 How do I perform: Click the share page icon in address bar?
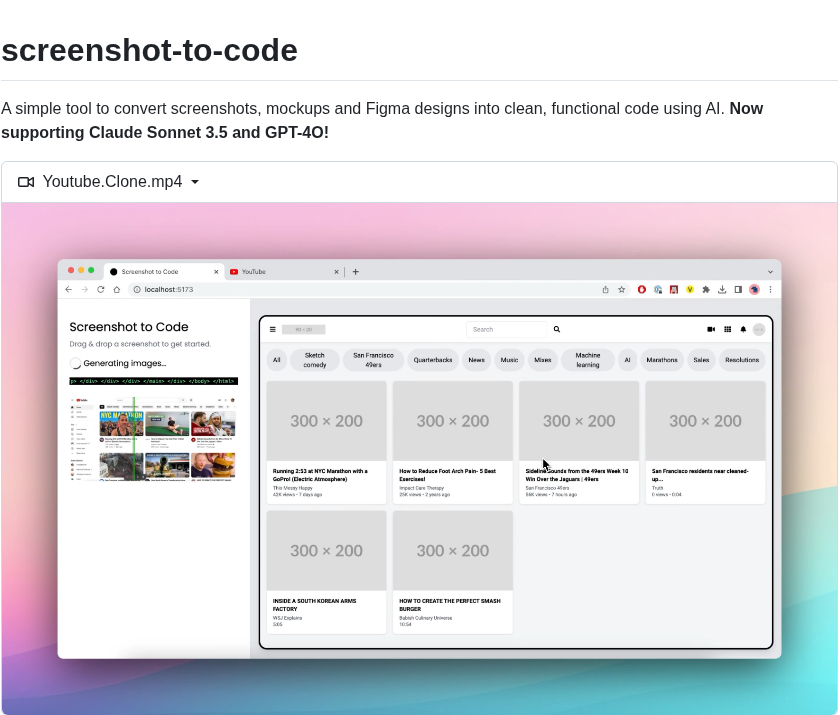pos(605,289)
